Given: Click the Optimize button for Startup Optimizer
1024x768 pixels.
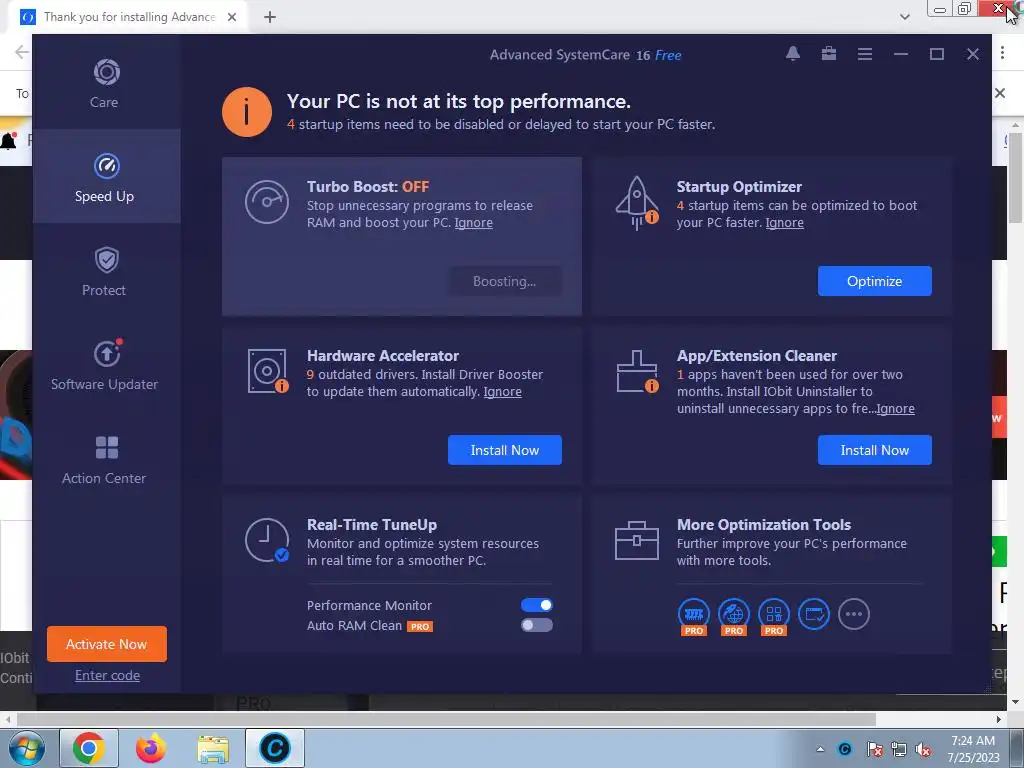Looking at the screenshot, I should (874, 281).
